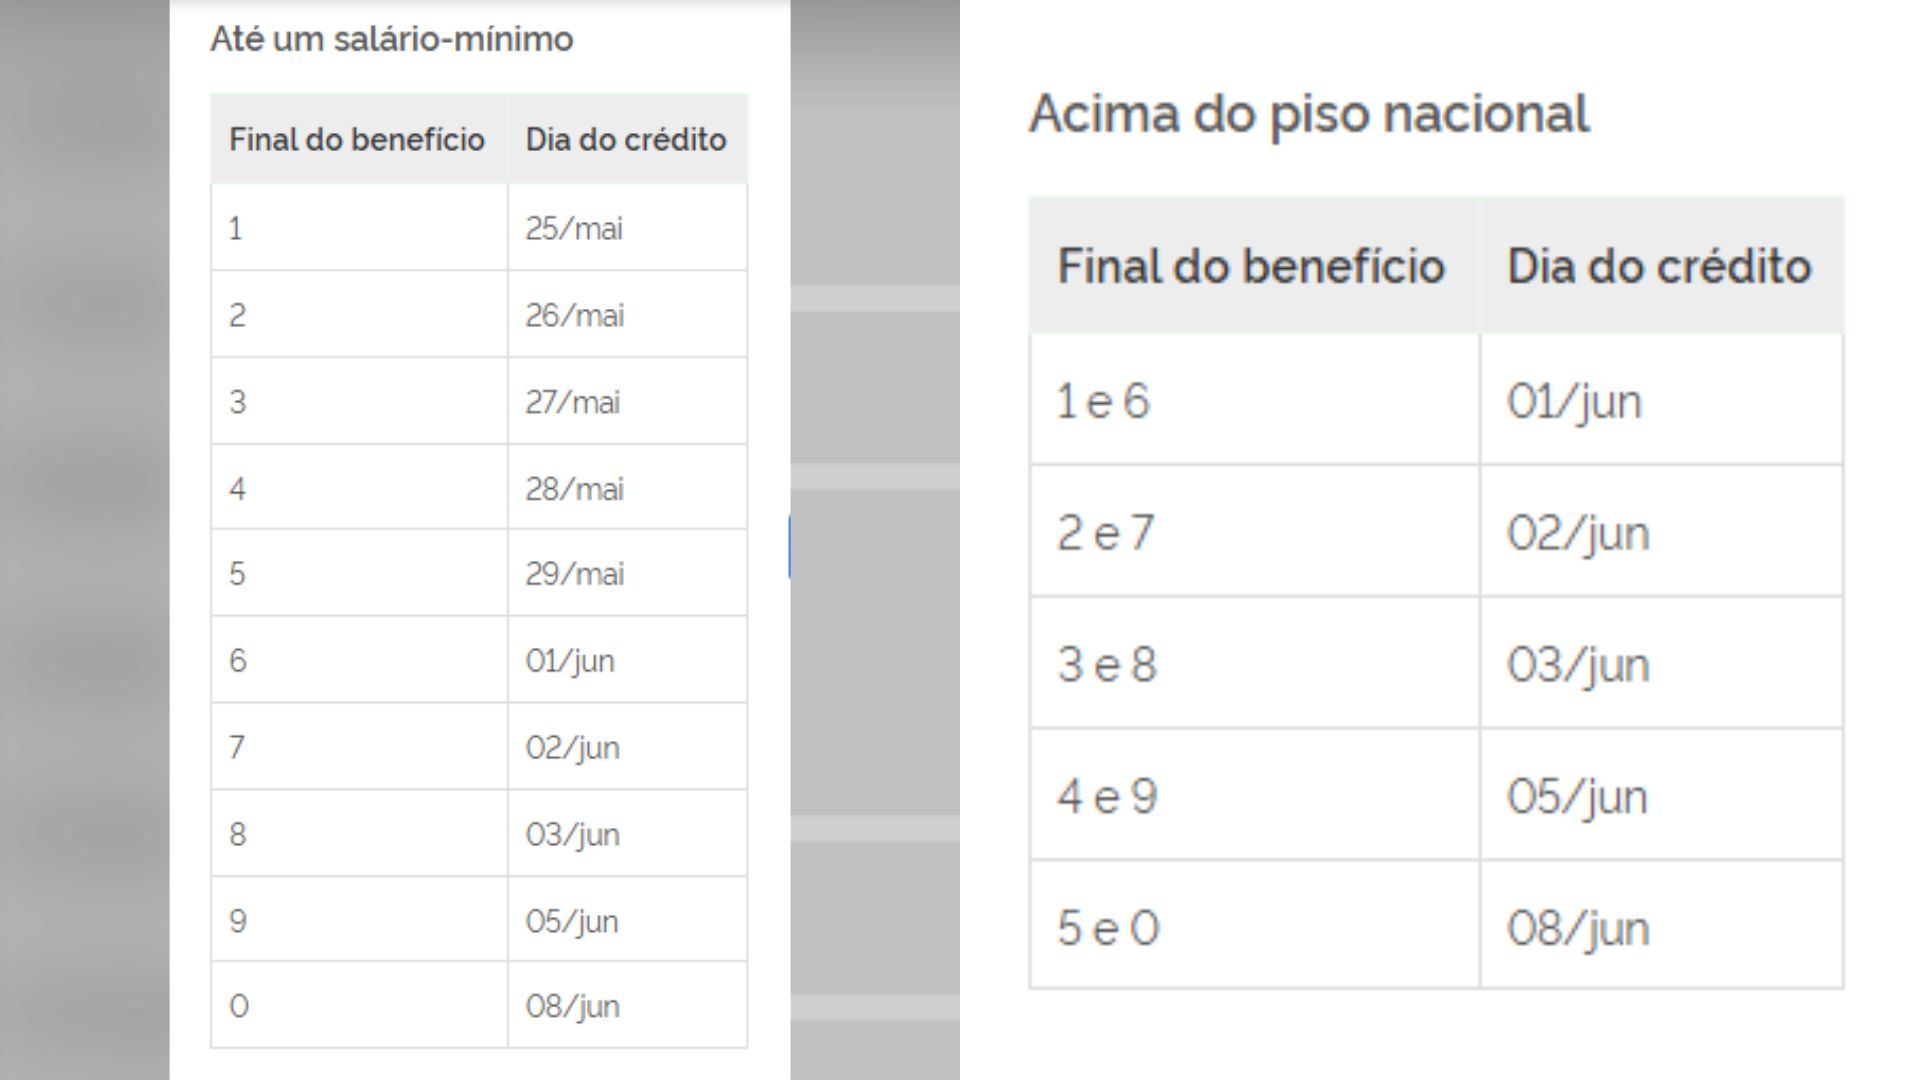Click "Dia do crédito" header in right table
The image size is (1920, 1080).
(1659, 267)
